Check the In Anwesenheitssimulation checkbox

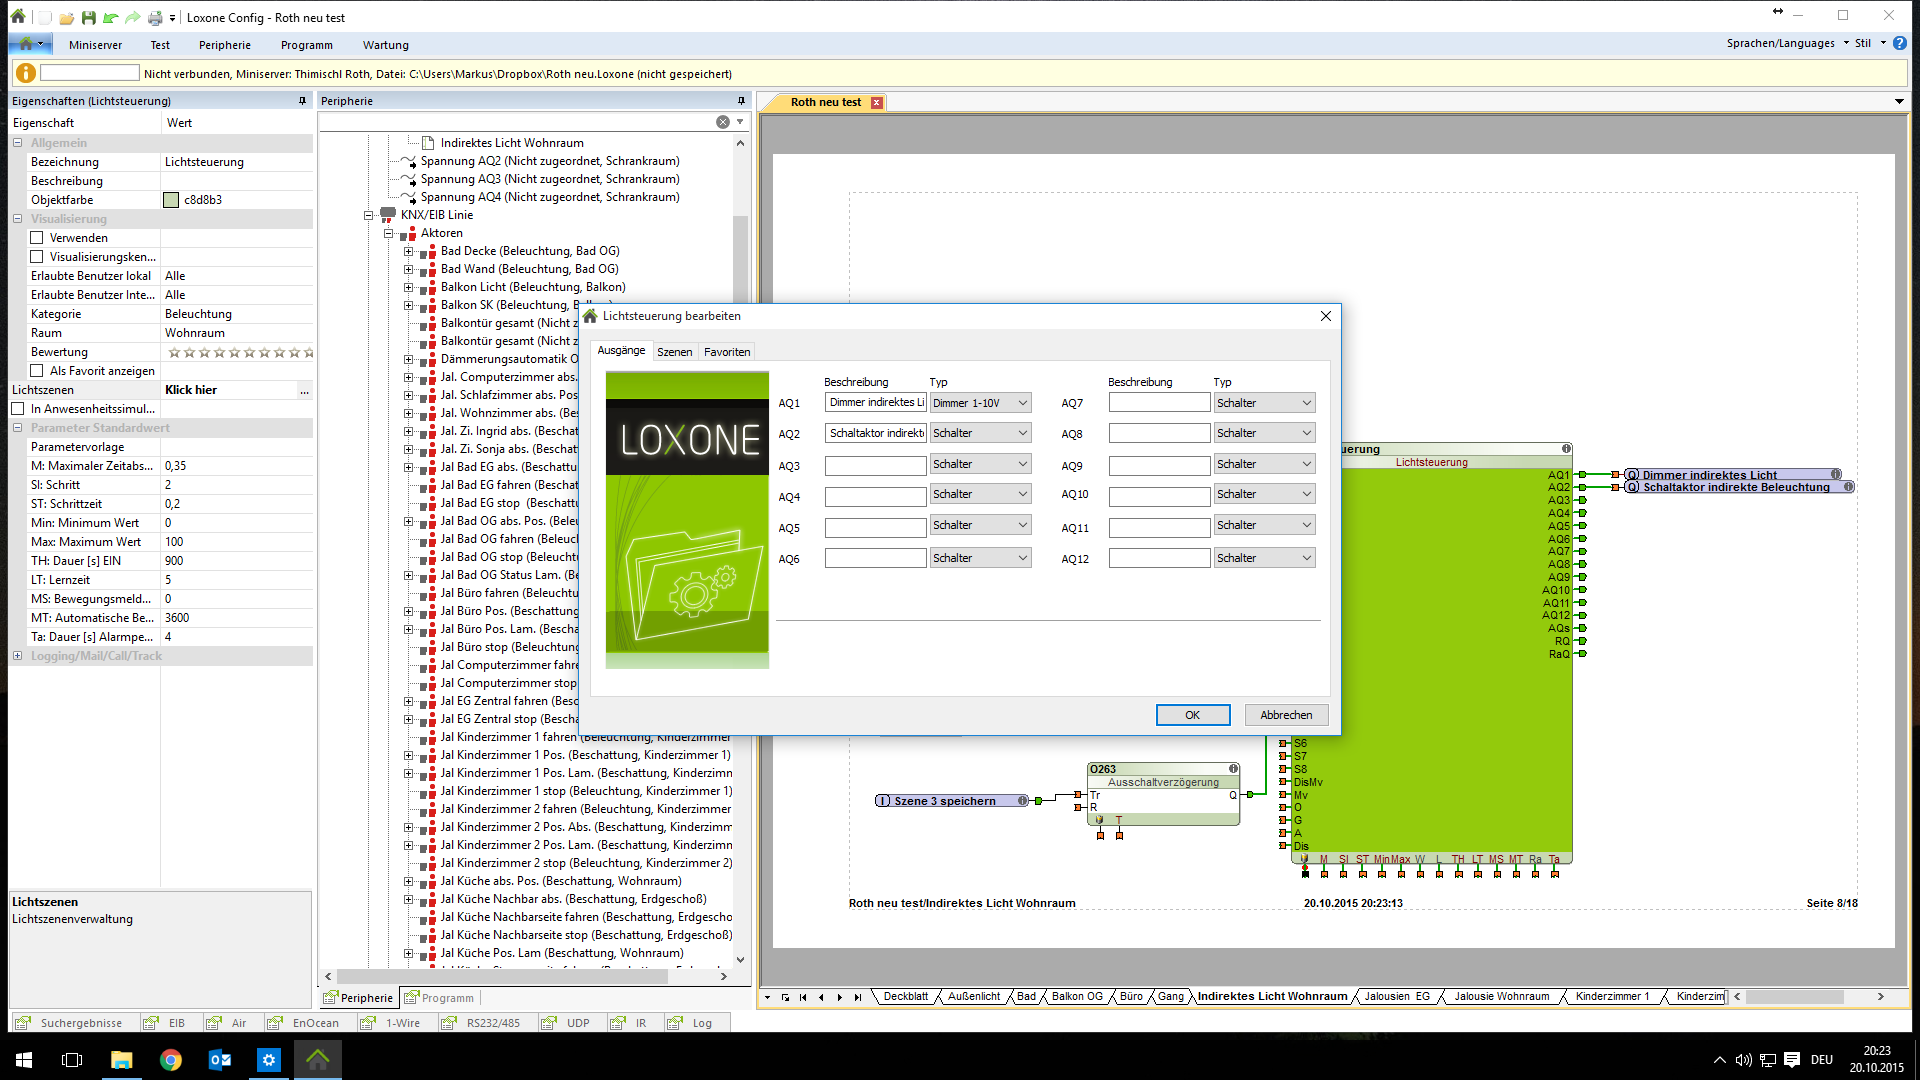click(x=18, y=409)
